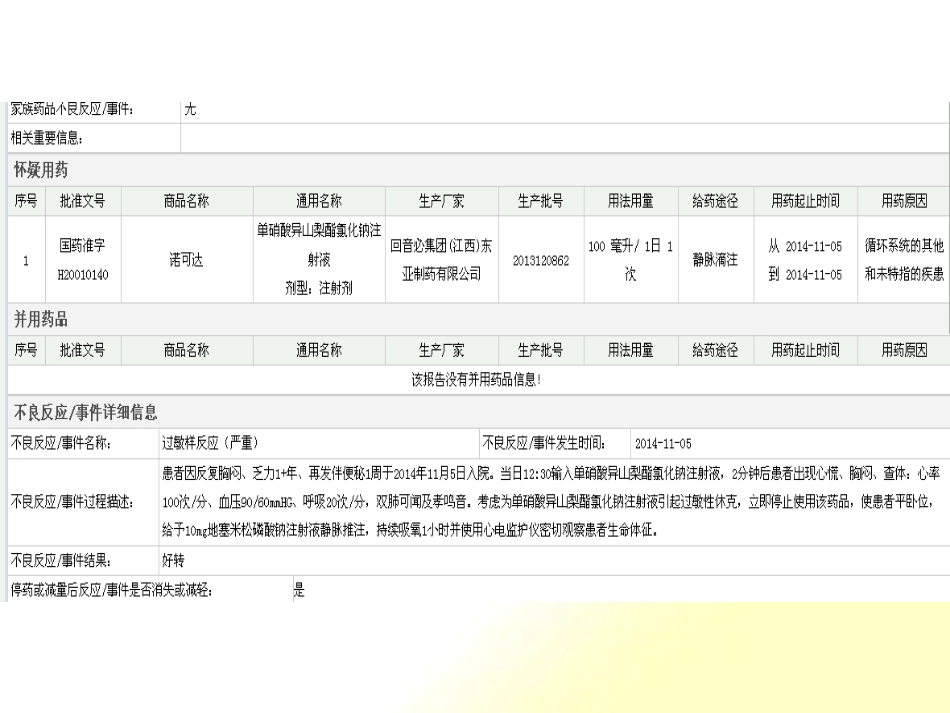Image resolution: width=950 pixels, height=713 pixels.
Task: Click dosage 100 毫升/ 1日 1次
Action: 631,260
